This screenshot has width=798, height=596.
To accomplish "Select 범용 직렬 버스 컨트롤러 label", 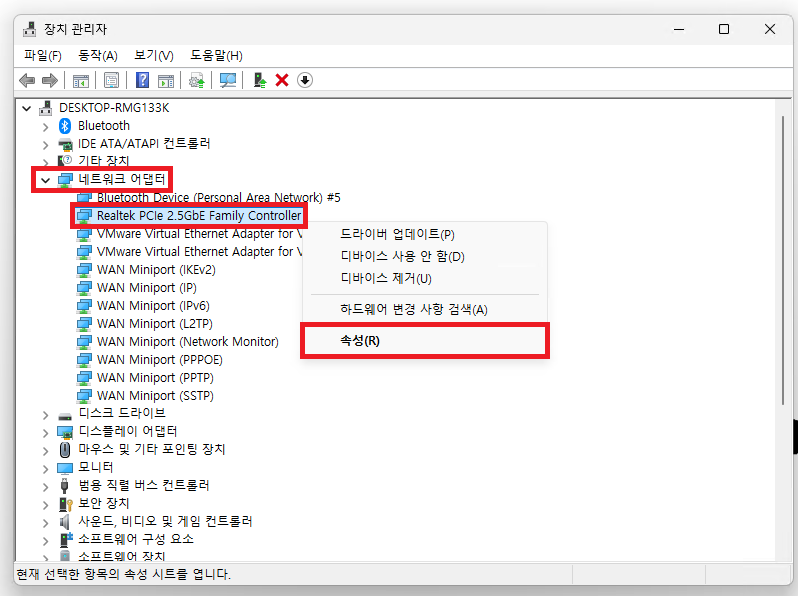I will [x=144, y=486].
